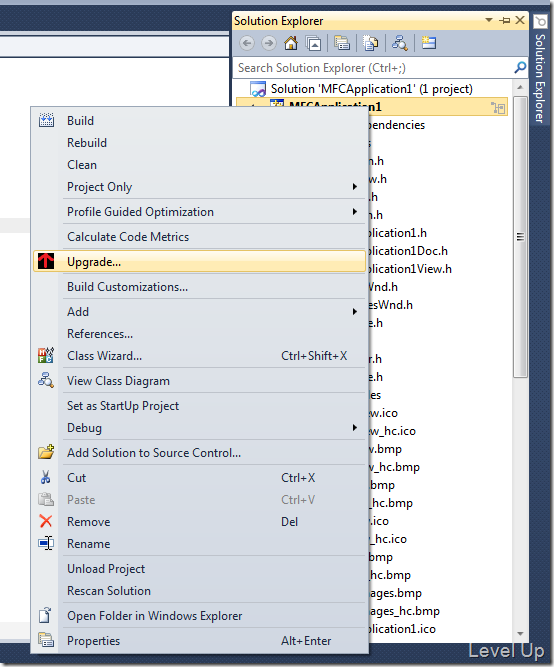The width and height of the screenshot is (554, 667).
Task: Select Unload Project
Action: (199, 568)
